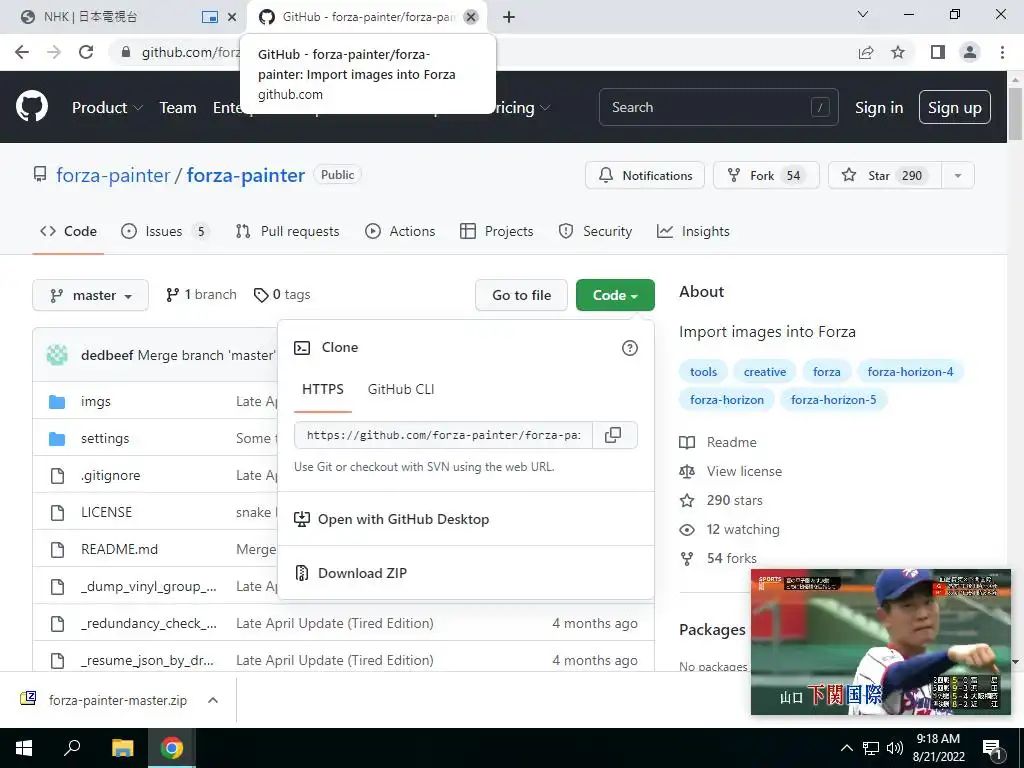Click the volume speaker tray icon
This screenshot has width=1024, height=768.
tap(895, 748)
